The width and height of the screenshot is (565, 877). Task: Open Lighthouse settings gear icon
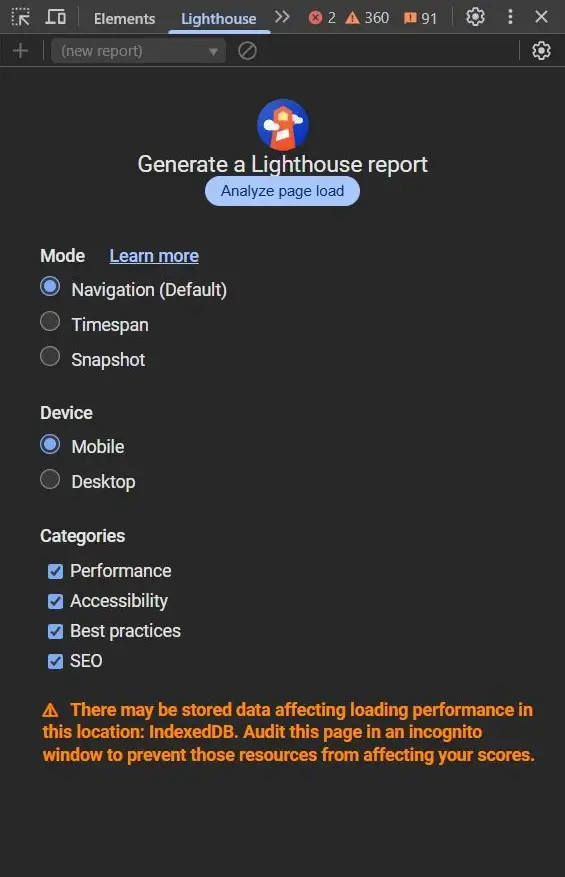(541, 51)
